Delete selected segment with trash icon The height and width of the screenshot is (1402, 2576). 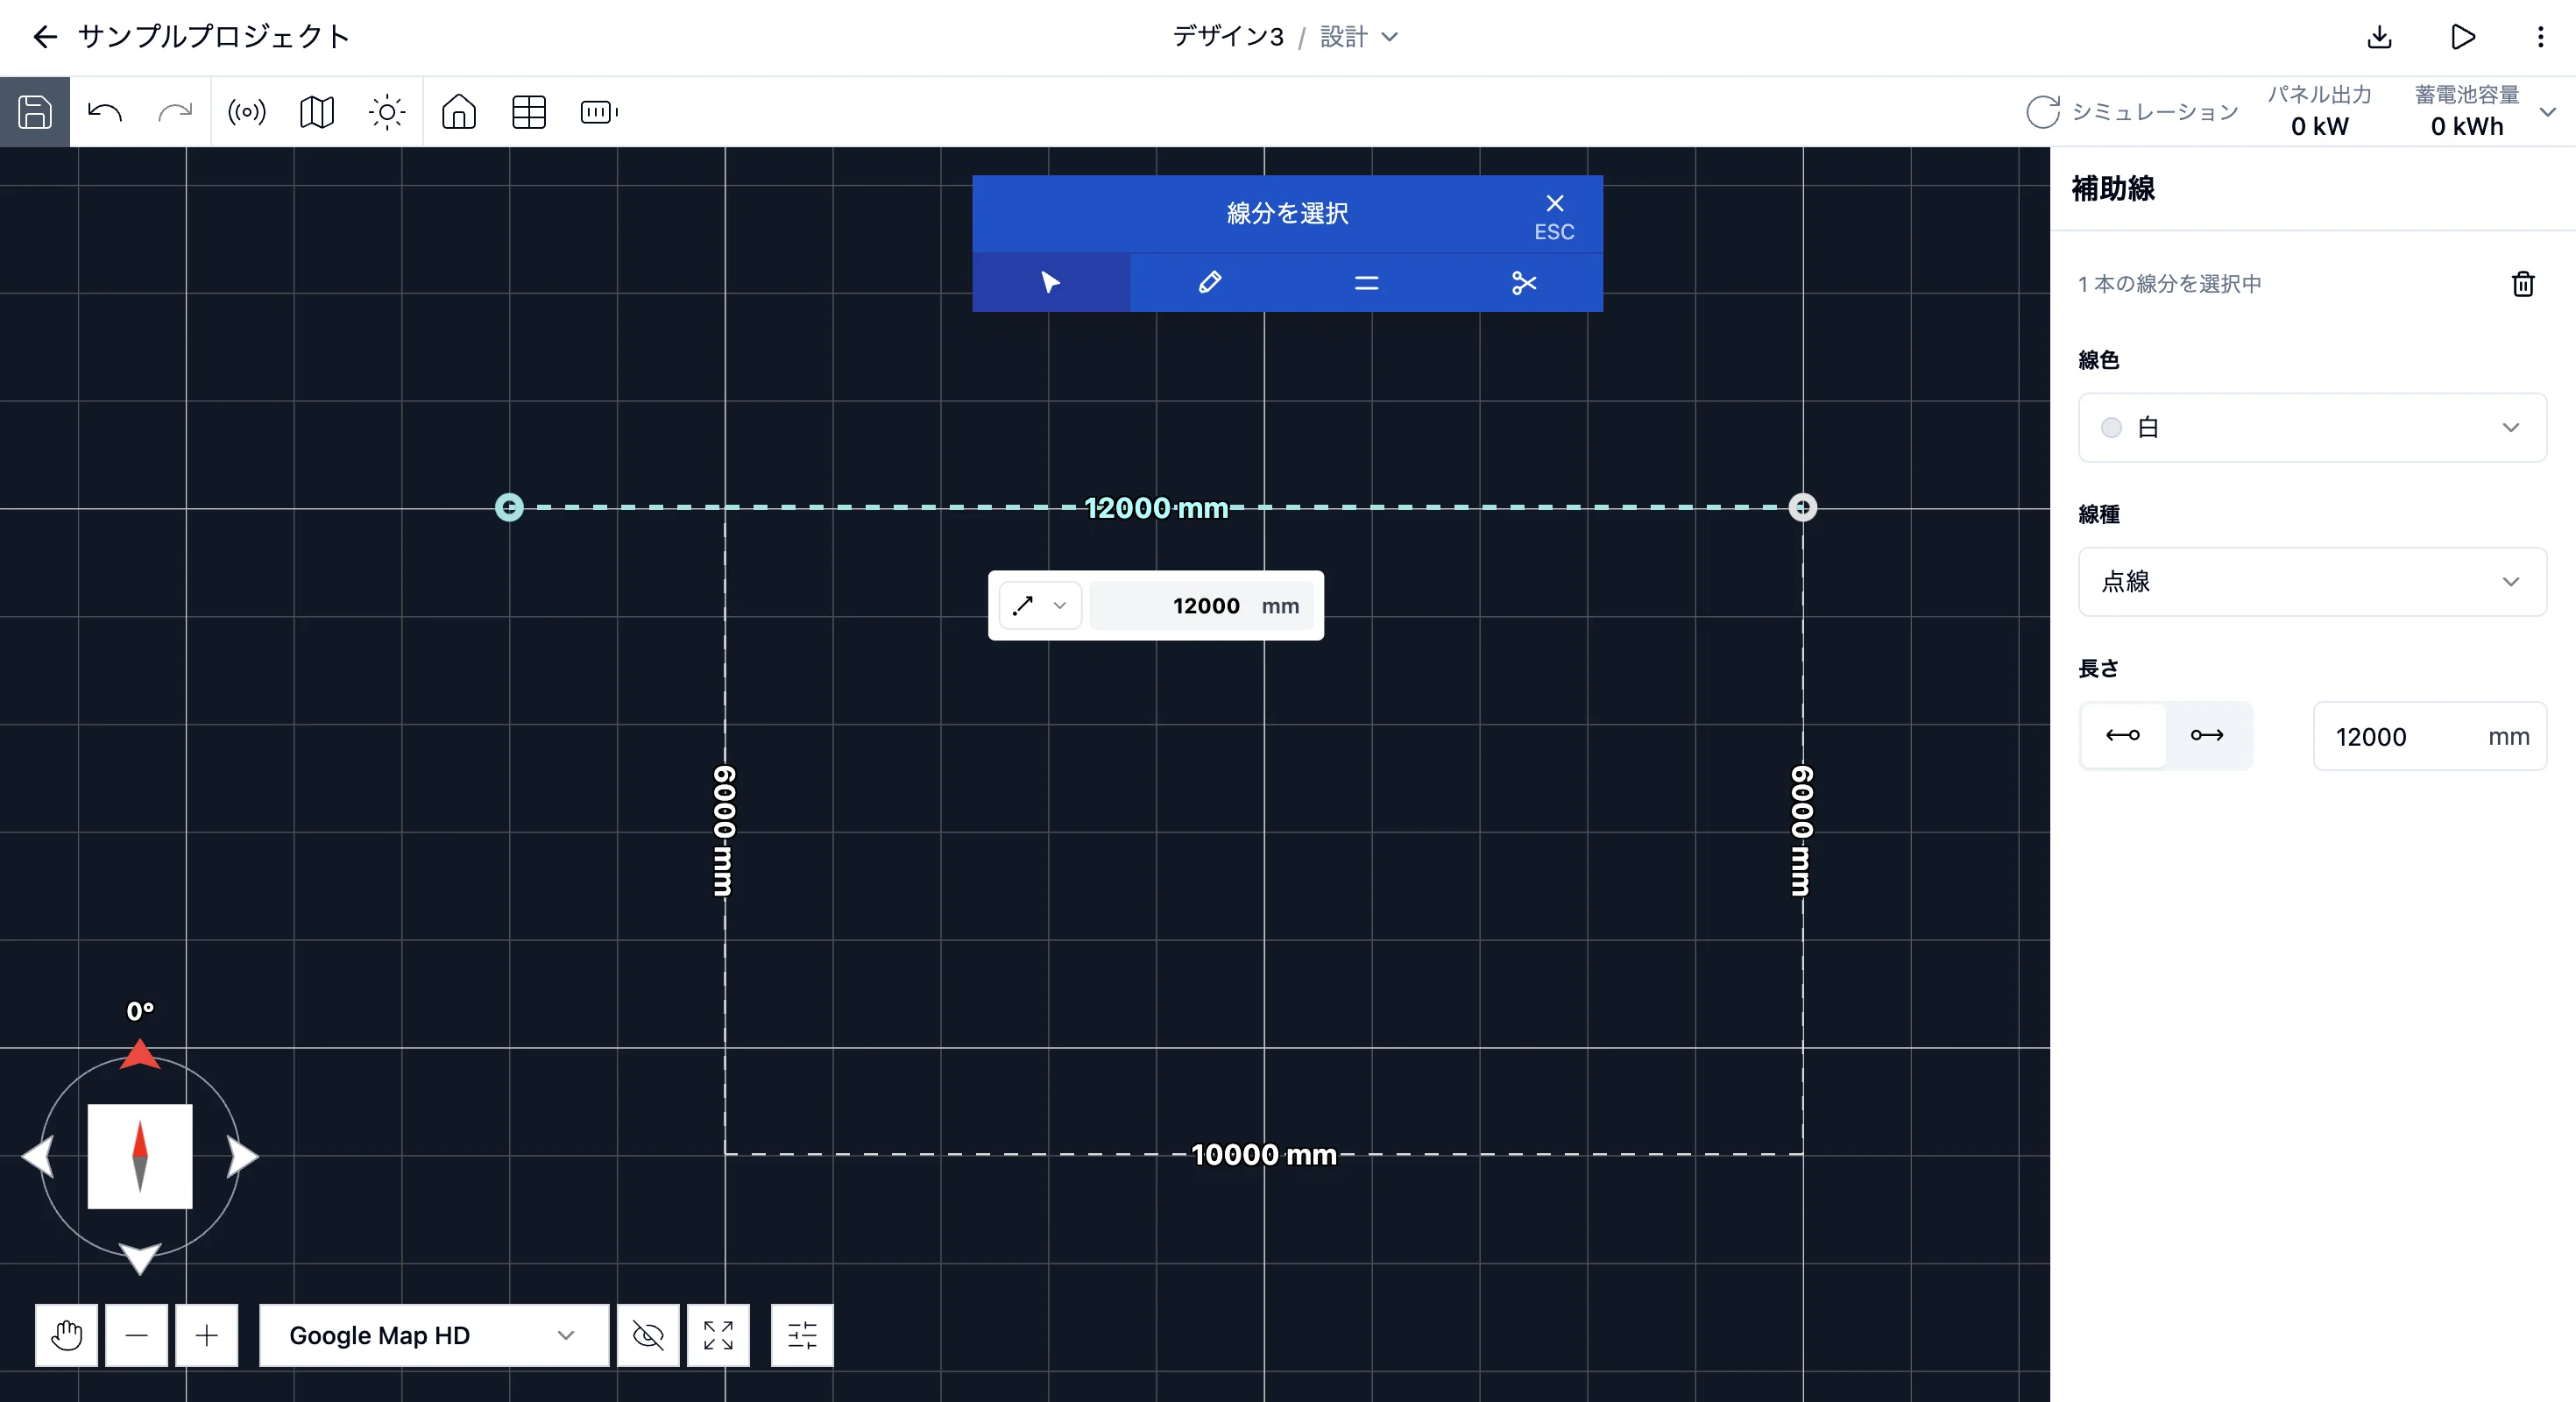pos(2523,284)
